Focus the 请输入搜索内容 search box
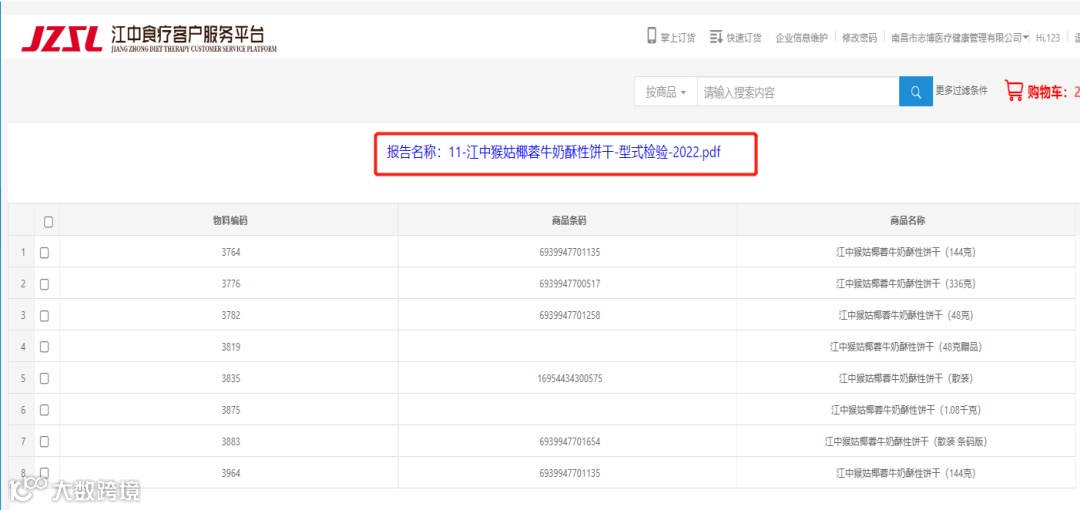The width and height of the screenshot is (1080, 510). click(798, 92)
